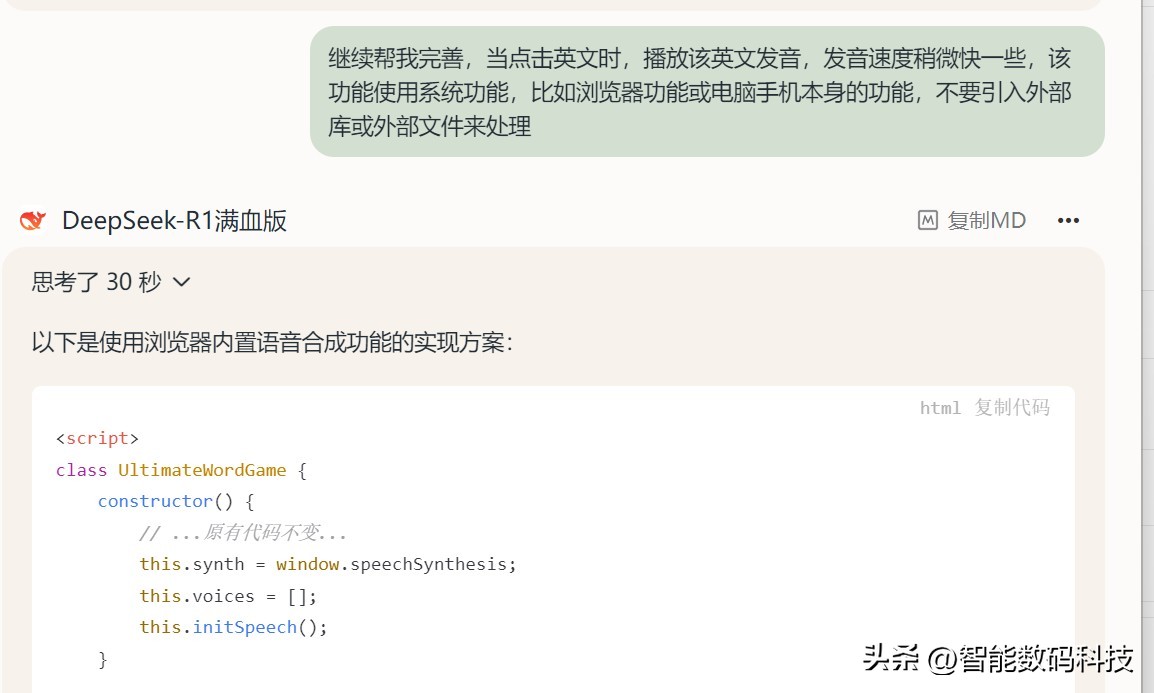Open the three-dot more options menu
The height and width of the screenshot is (693, 1154).
point(1068,220)
